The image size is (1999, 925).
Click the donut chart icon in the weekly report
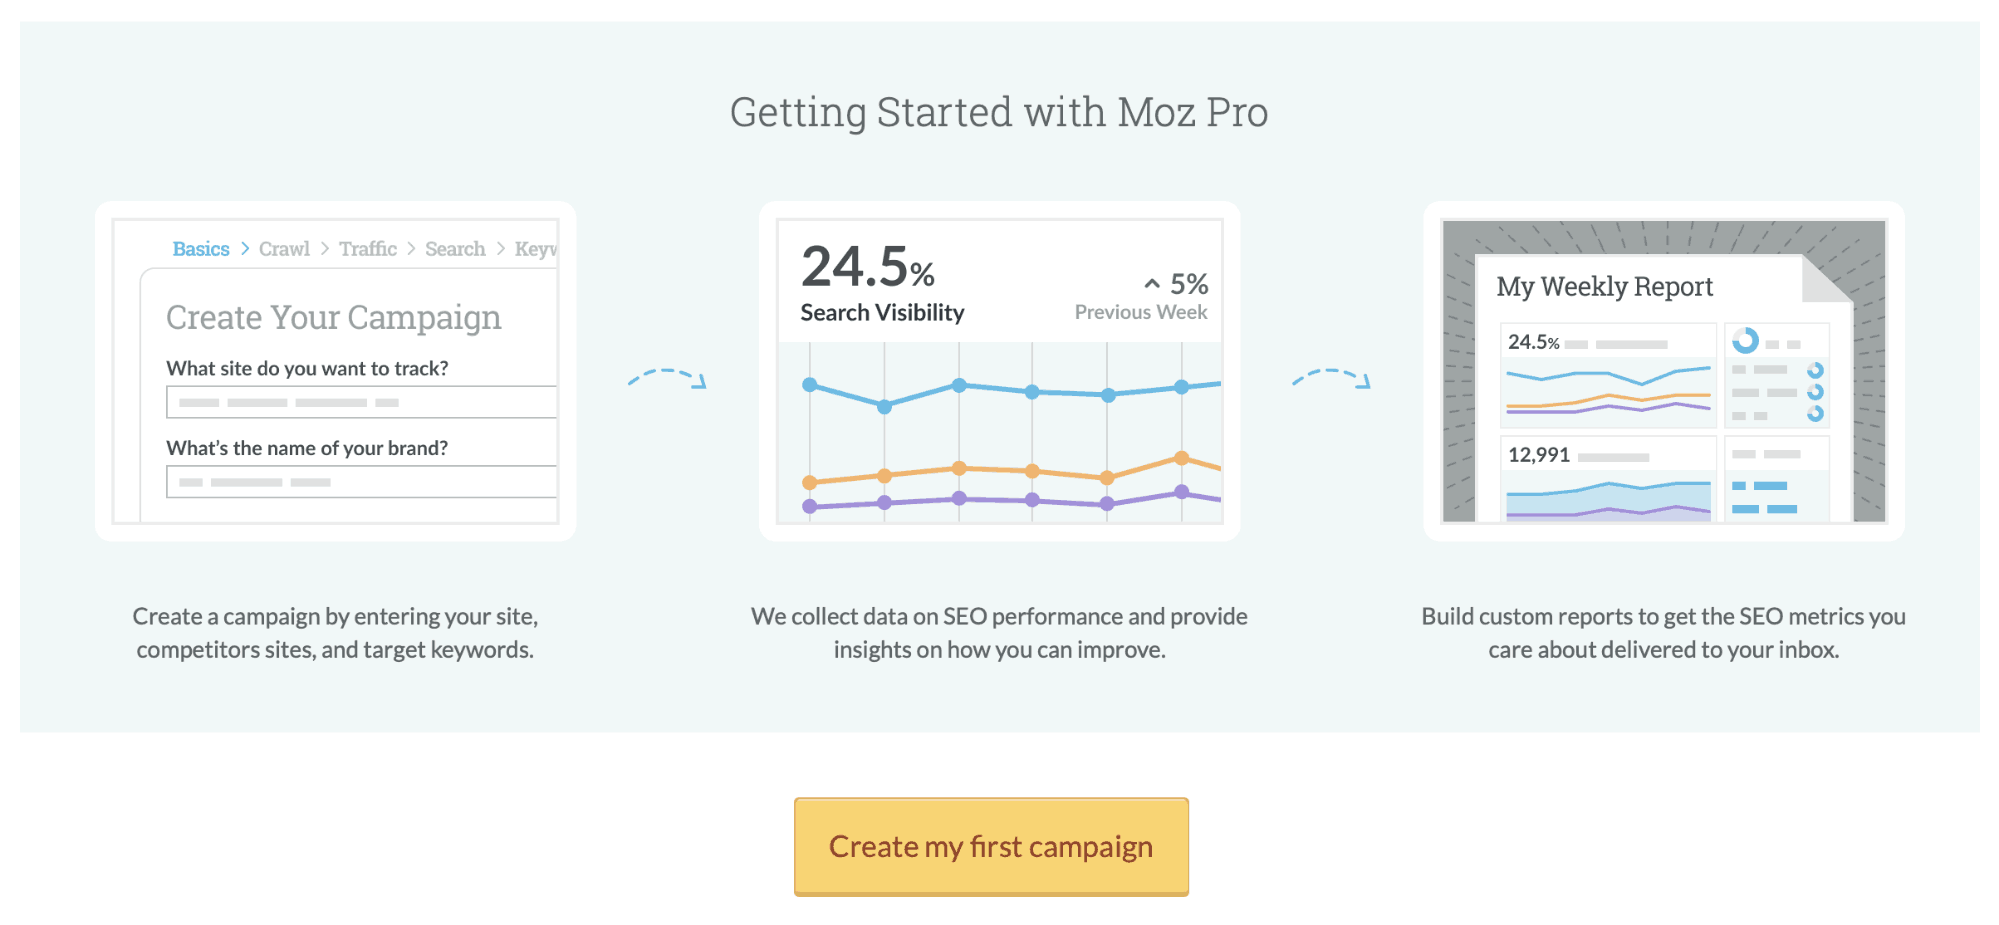[x=1746, y=339]
